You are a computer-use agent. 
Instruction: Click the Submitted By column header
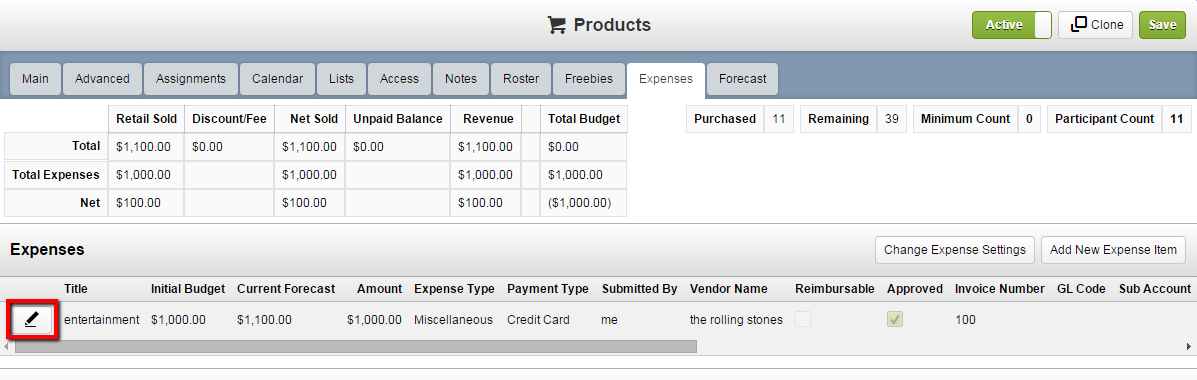[x=639, y=288]
